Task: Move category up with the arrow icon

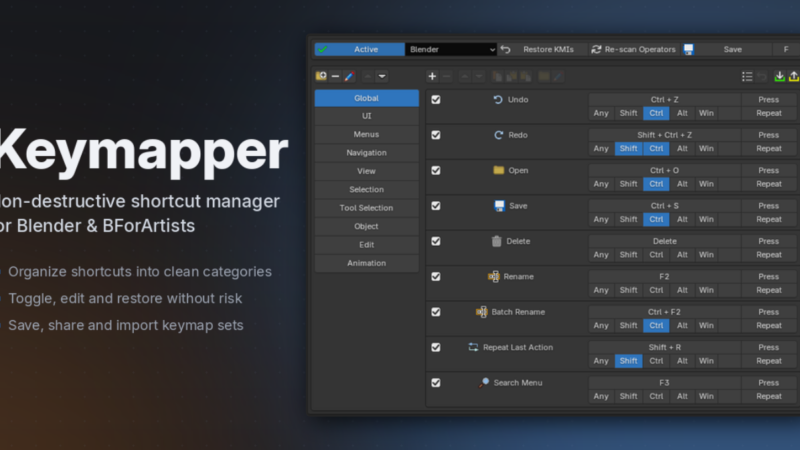Action: (x=367, y=76)
